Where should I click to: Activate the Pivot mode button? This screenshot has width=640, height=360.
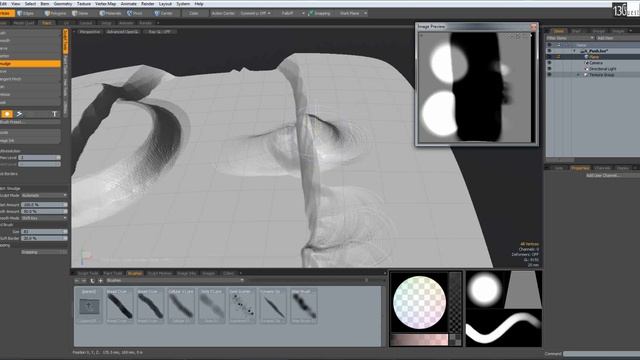point(136,13)
